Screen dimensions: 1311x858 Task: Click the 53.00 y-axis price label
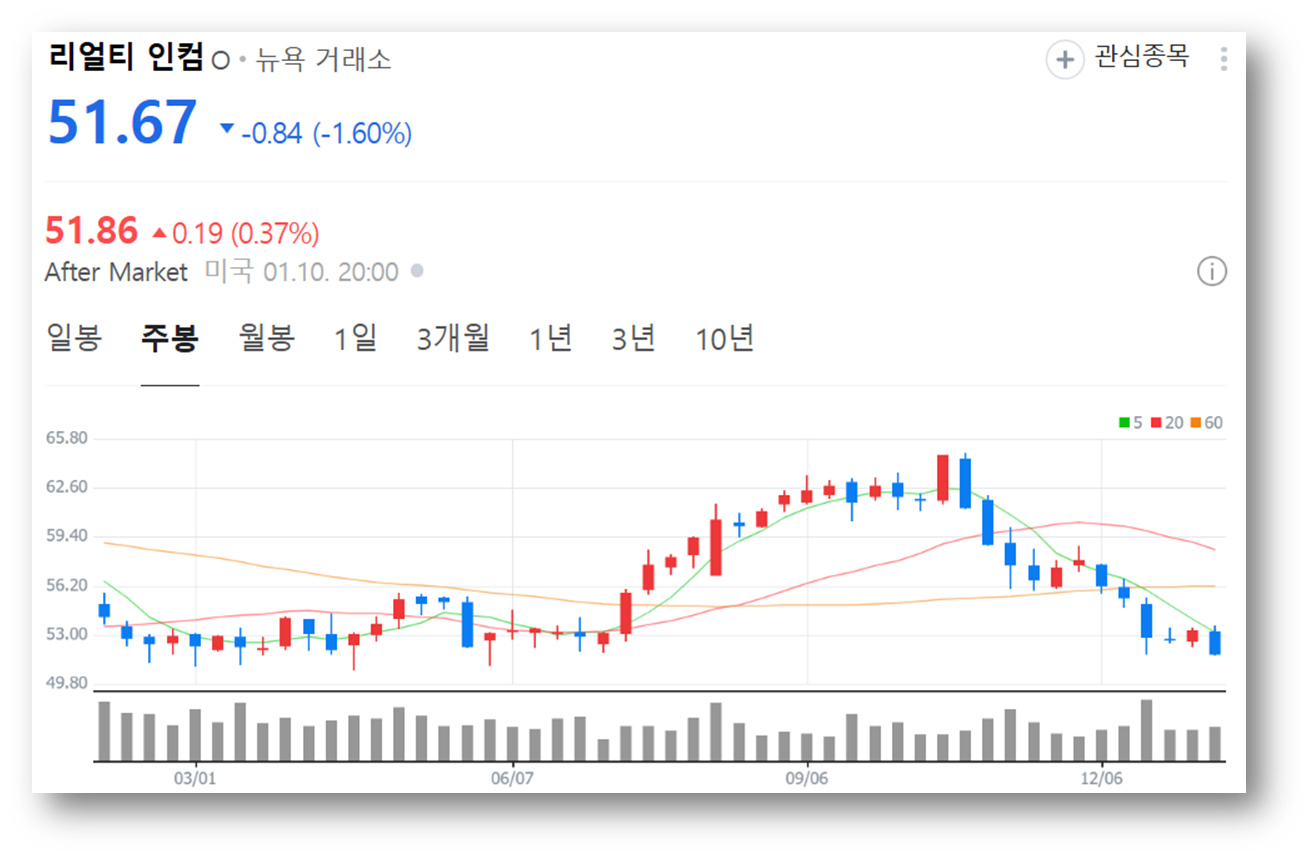[x=67, y=634]
